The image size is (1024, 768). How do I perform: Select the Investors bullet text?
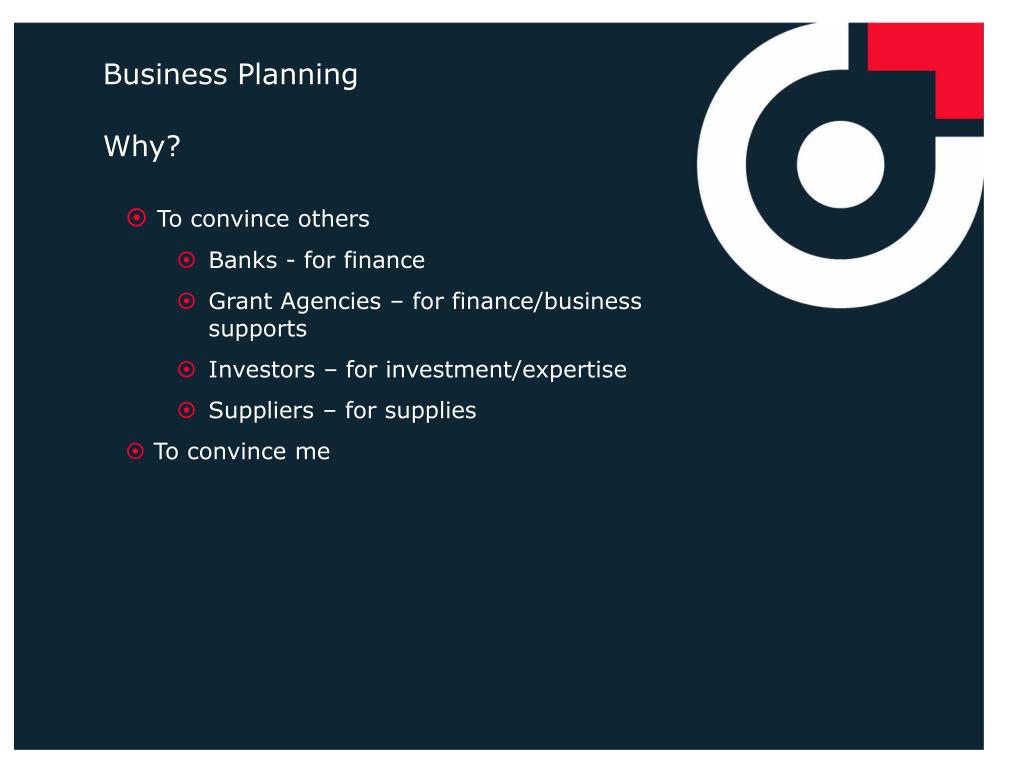pyautogui.click(x=417, y=370)
